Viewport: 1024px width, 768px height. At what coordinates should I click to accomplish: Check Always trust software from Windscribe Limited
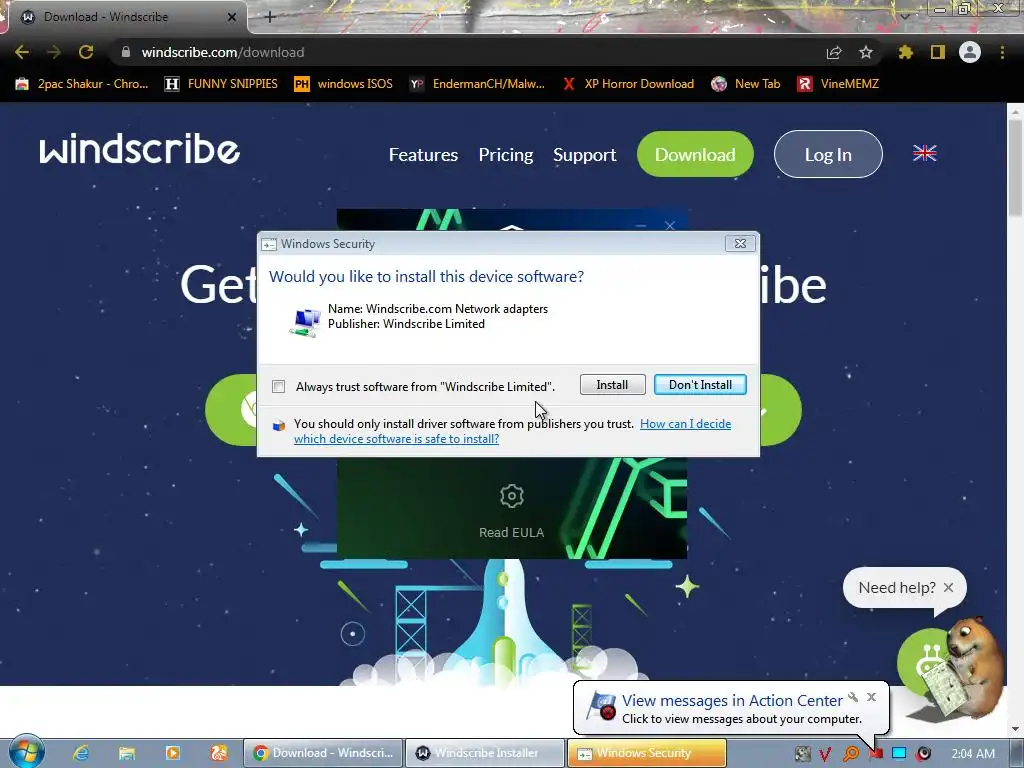click(279, 387)
